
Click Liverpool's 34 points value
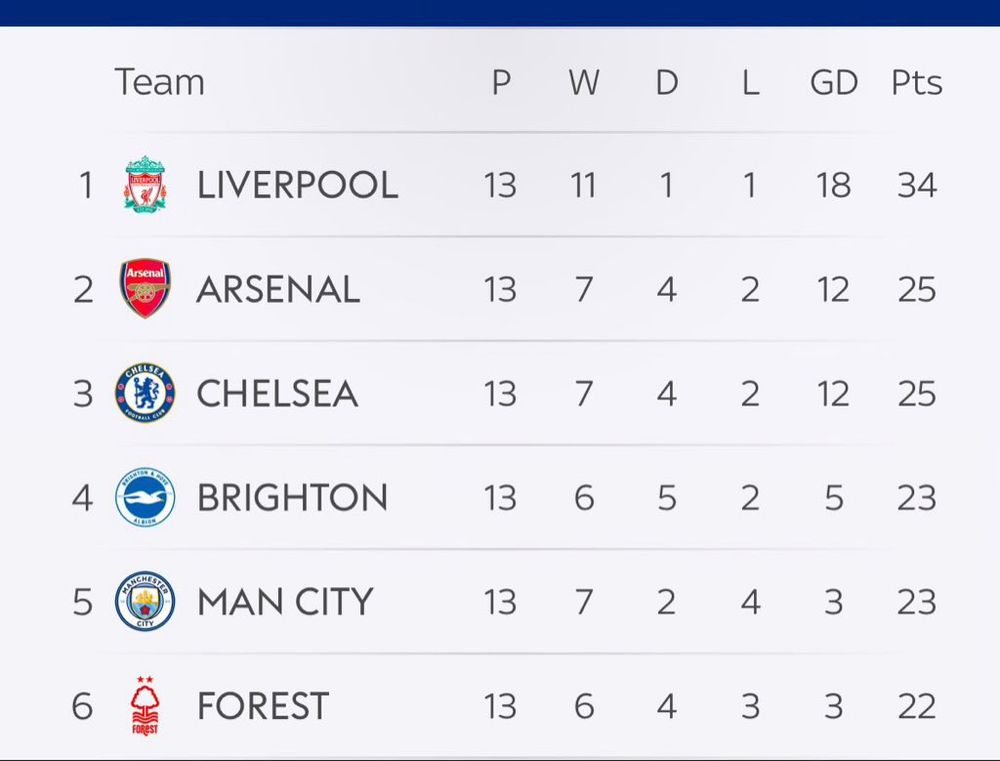pos(916,185)
